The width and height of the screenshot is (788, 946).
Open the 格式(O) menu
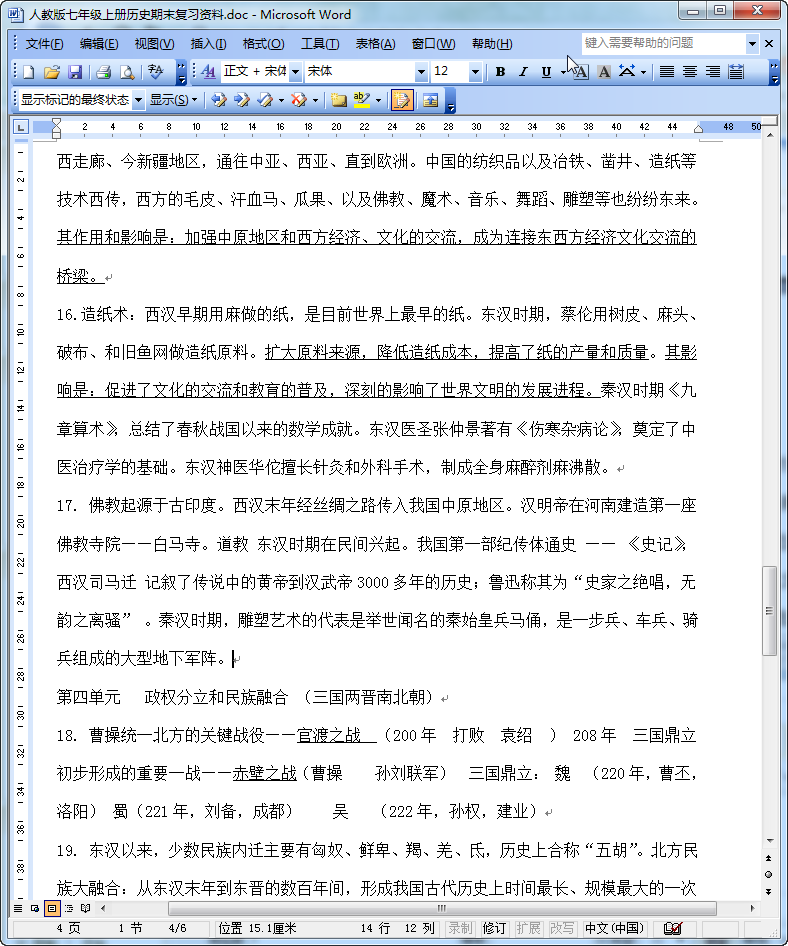263,44
